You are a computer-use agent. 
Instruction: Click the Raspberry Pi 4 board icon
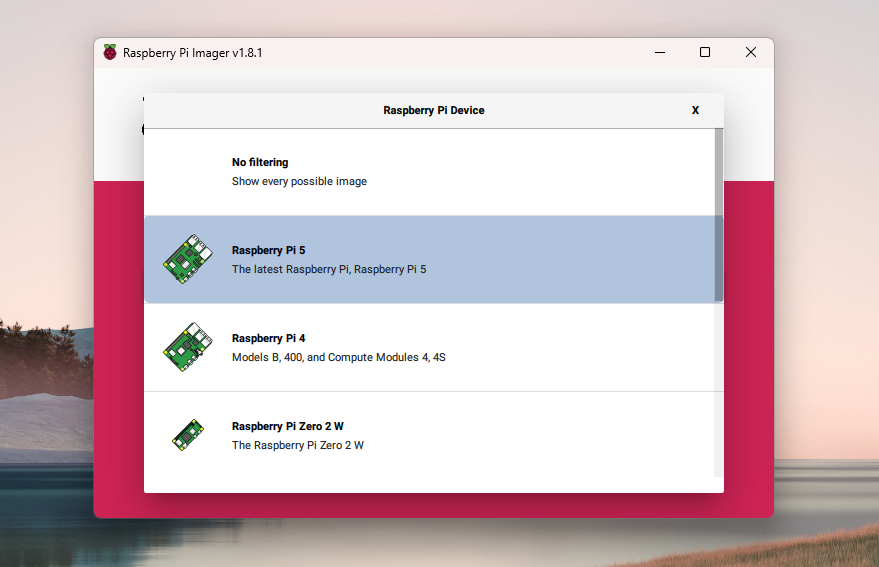[188, 347]
